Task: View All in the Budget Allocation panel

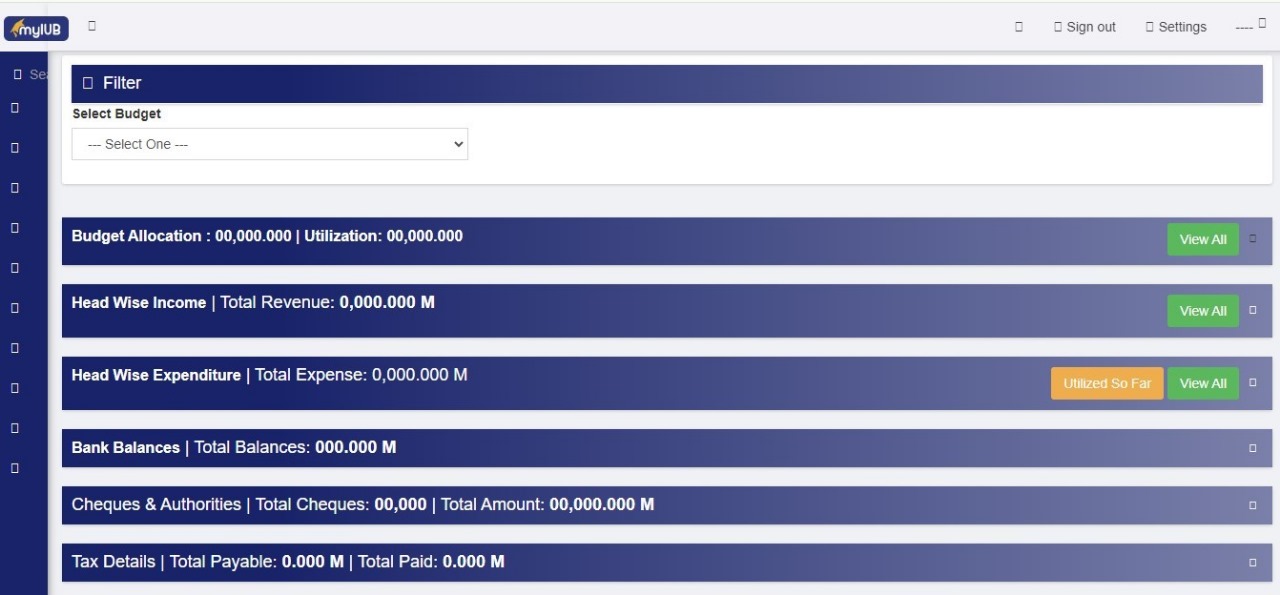Action: (x=1203, y=239)
